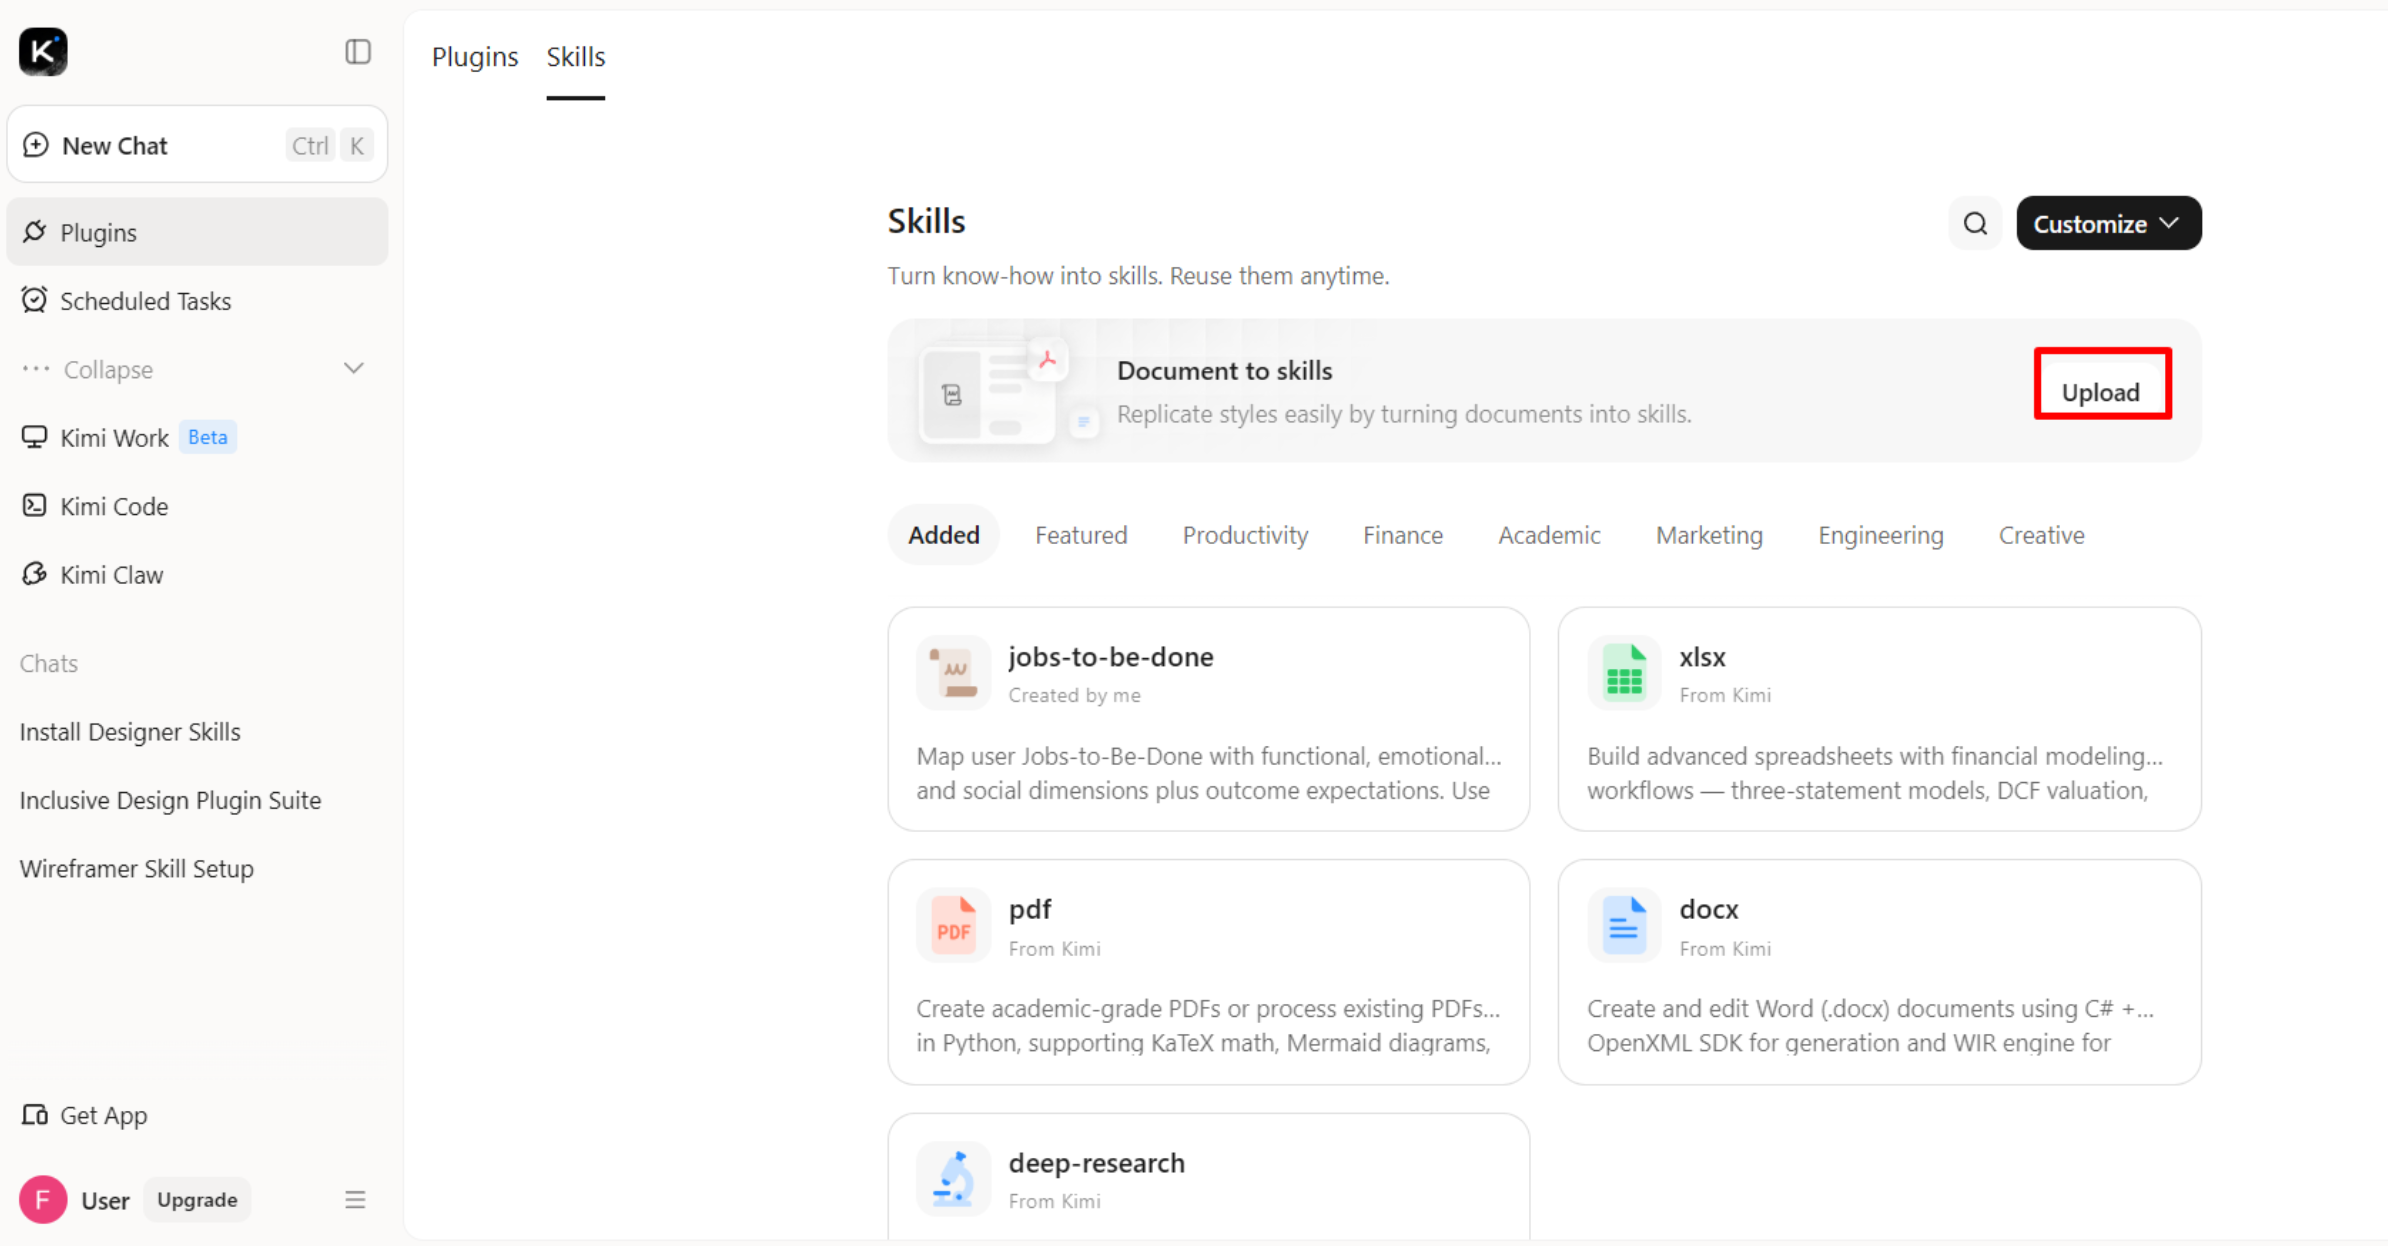This screenshot has width=2388, height=1246.
Task: Click the pdf skill icon
Action: click(x=953, y=925)
